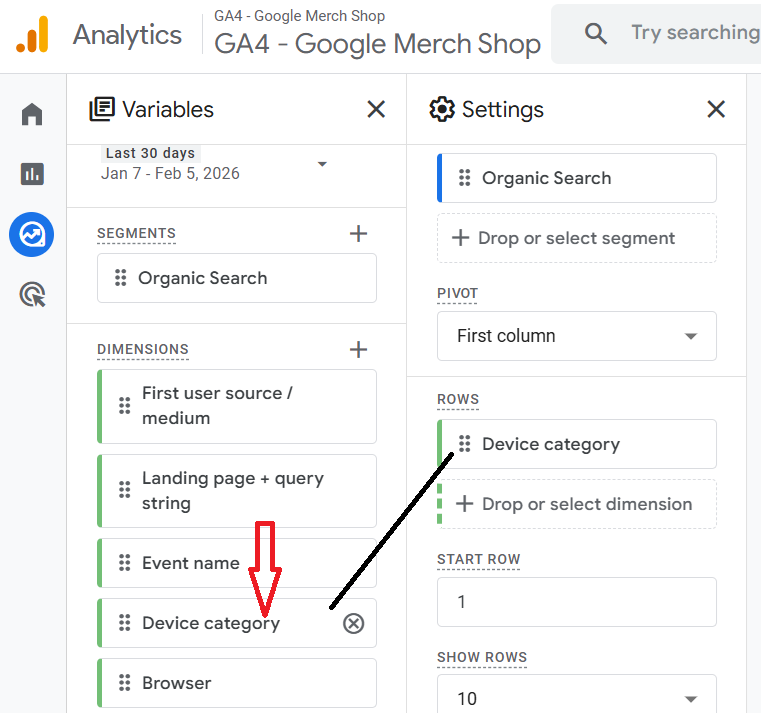Open the Show Rows dropdown set to 10
Screen dimensions: 761x713
tap(576, 698)
